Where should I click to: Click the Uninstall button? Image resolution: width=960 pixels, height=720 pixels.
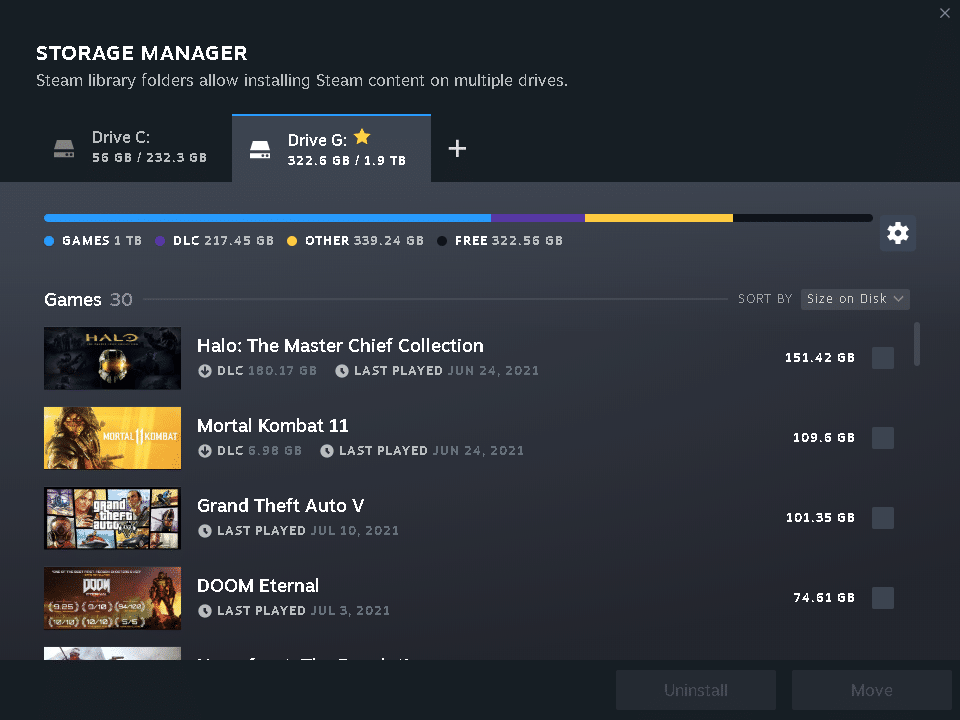pos(696,690)
